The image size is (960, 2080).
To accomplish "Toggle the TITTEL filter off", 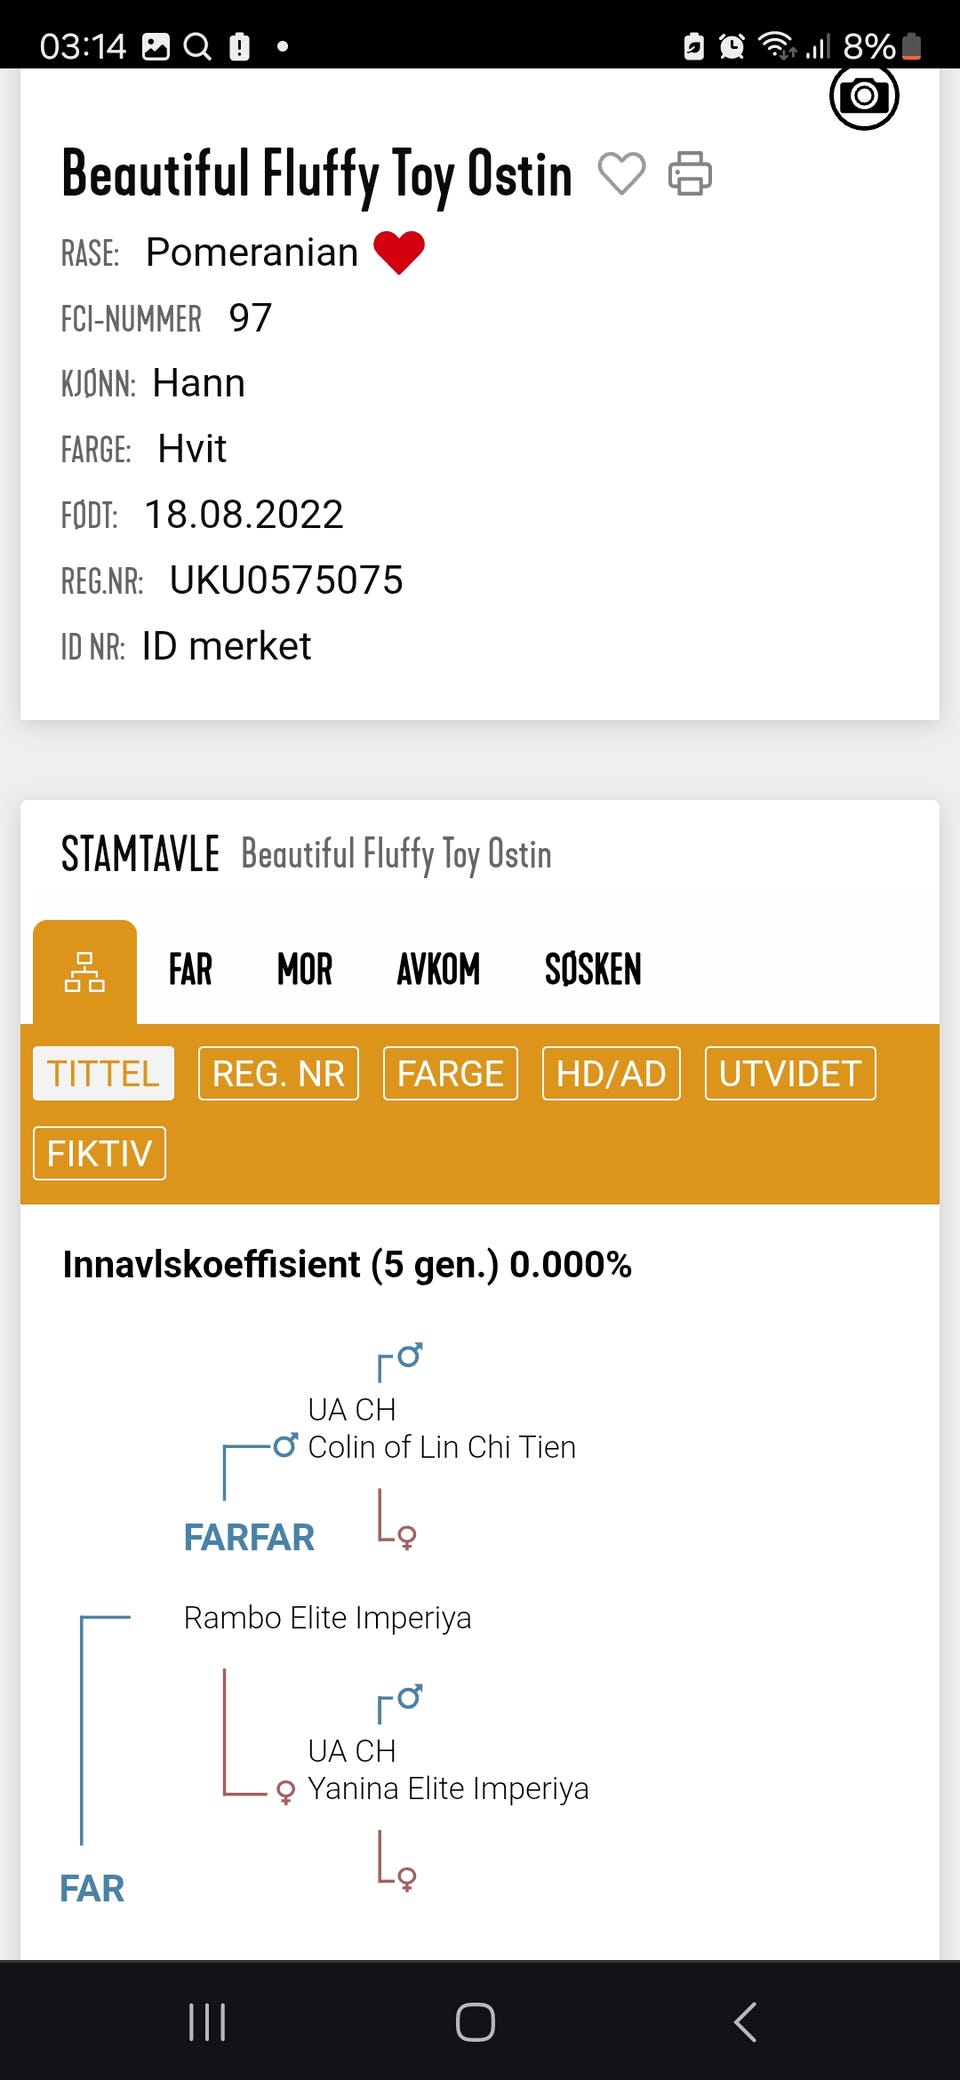I will [x=103, y=1074].
